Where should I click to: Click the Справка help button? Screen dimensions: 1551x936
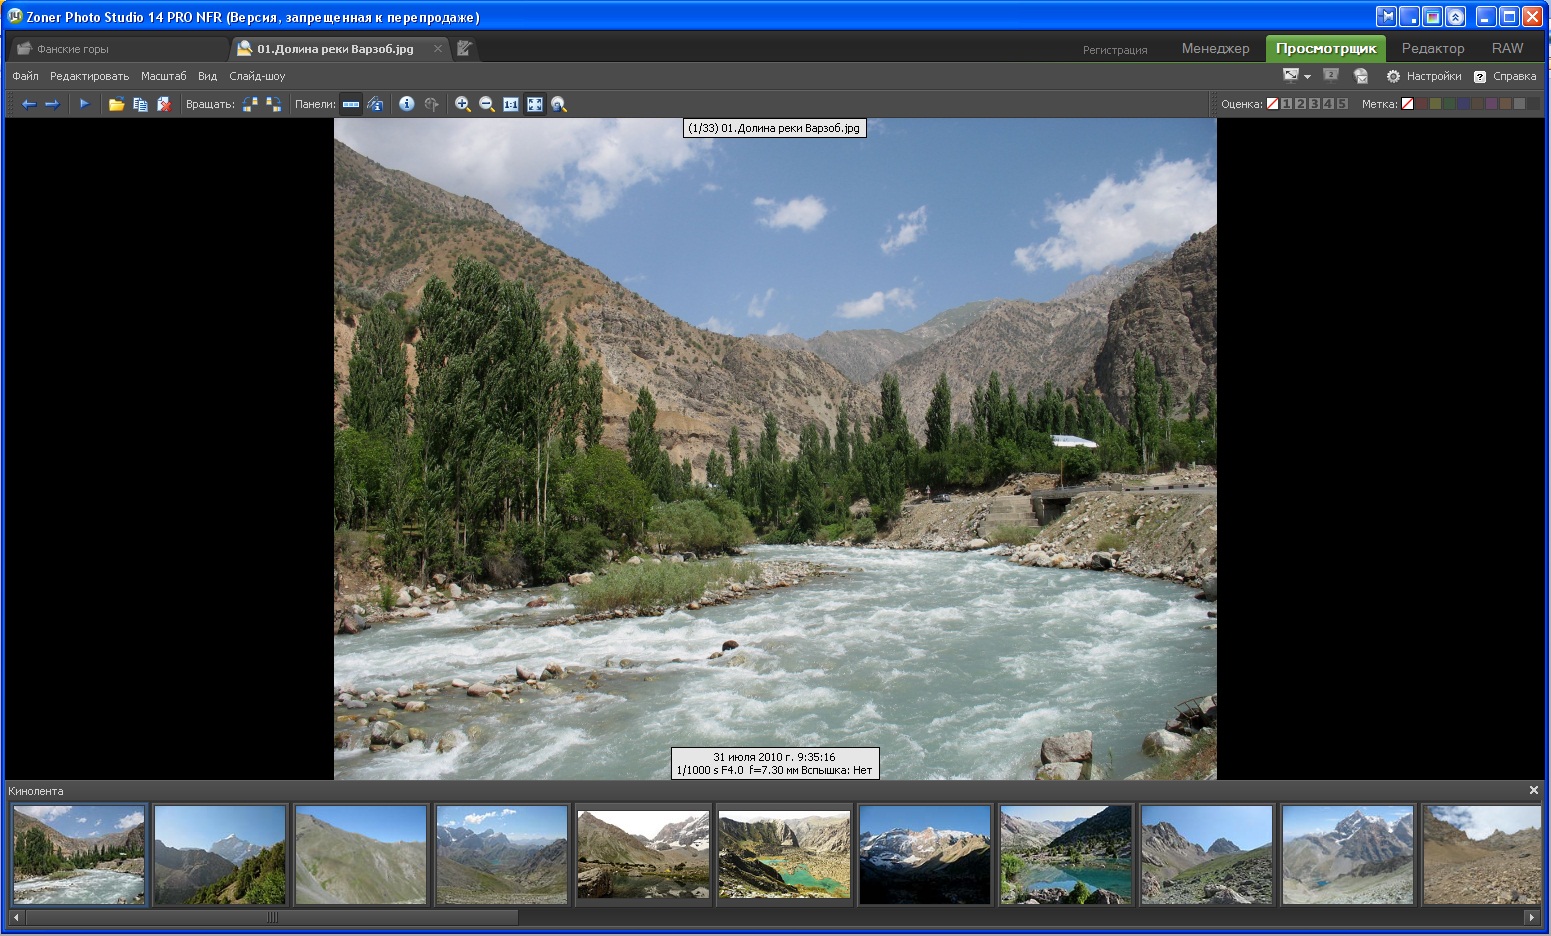click(1505, 76)
